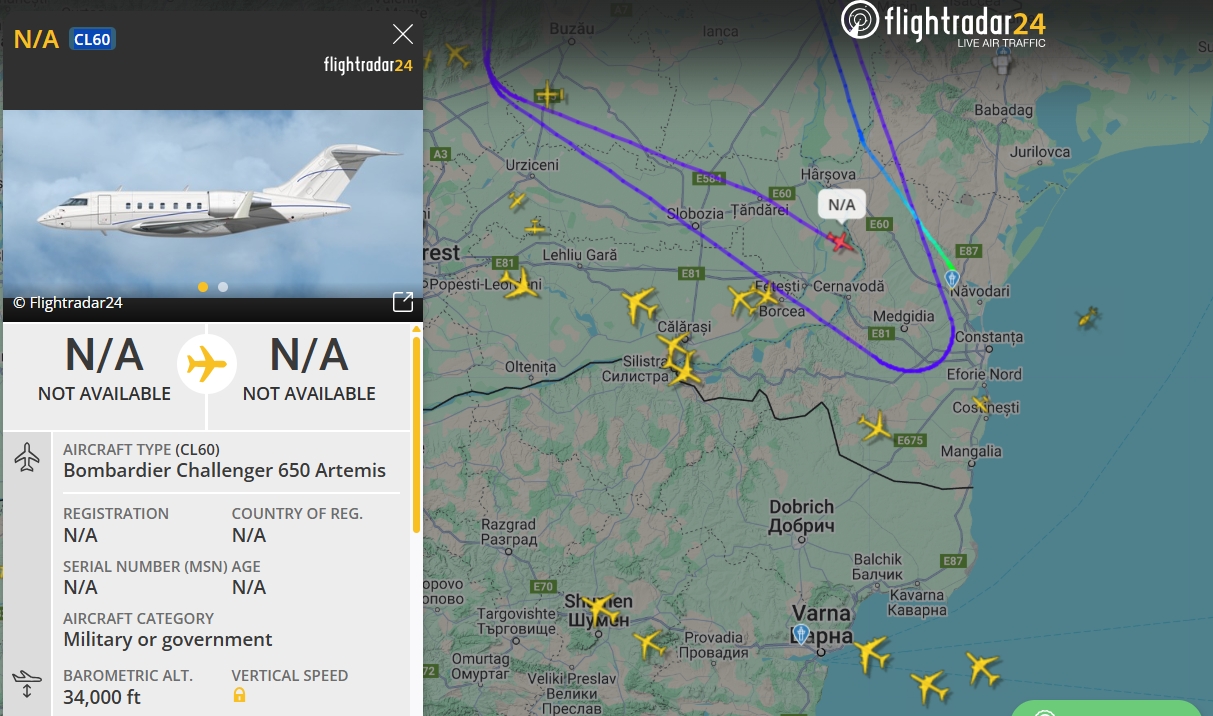Click the N/A callout label on map

842,205
